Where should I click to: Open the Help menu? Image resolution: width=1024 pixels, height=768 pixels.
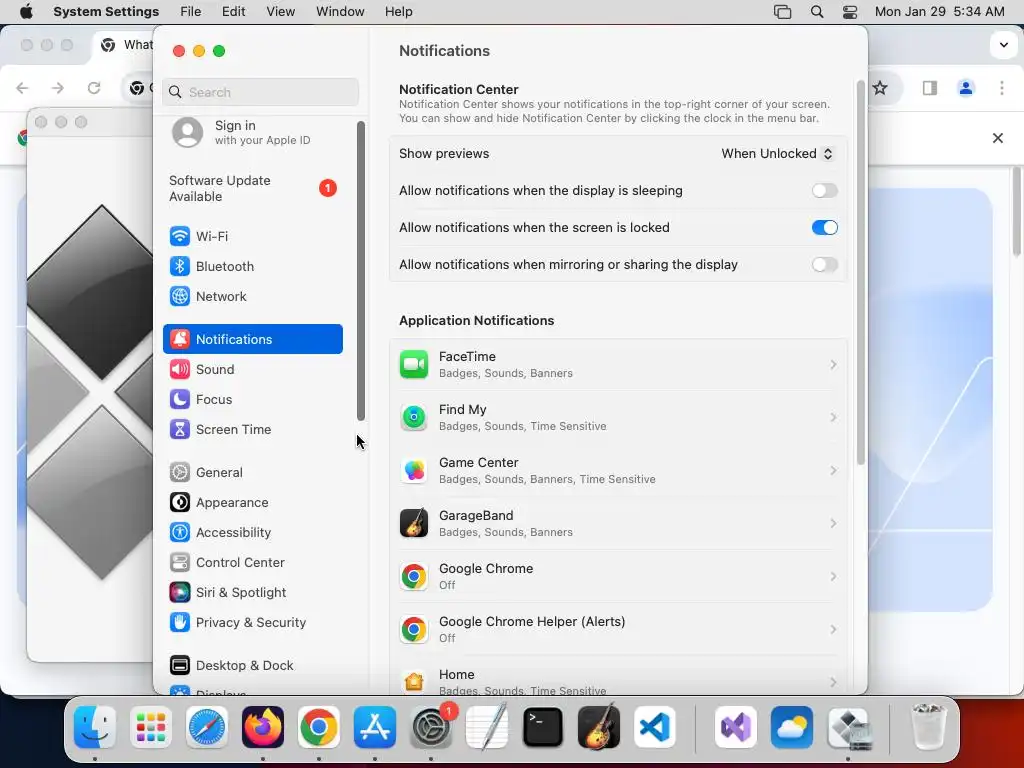(398, 12)
